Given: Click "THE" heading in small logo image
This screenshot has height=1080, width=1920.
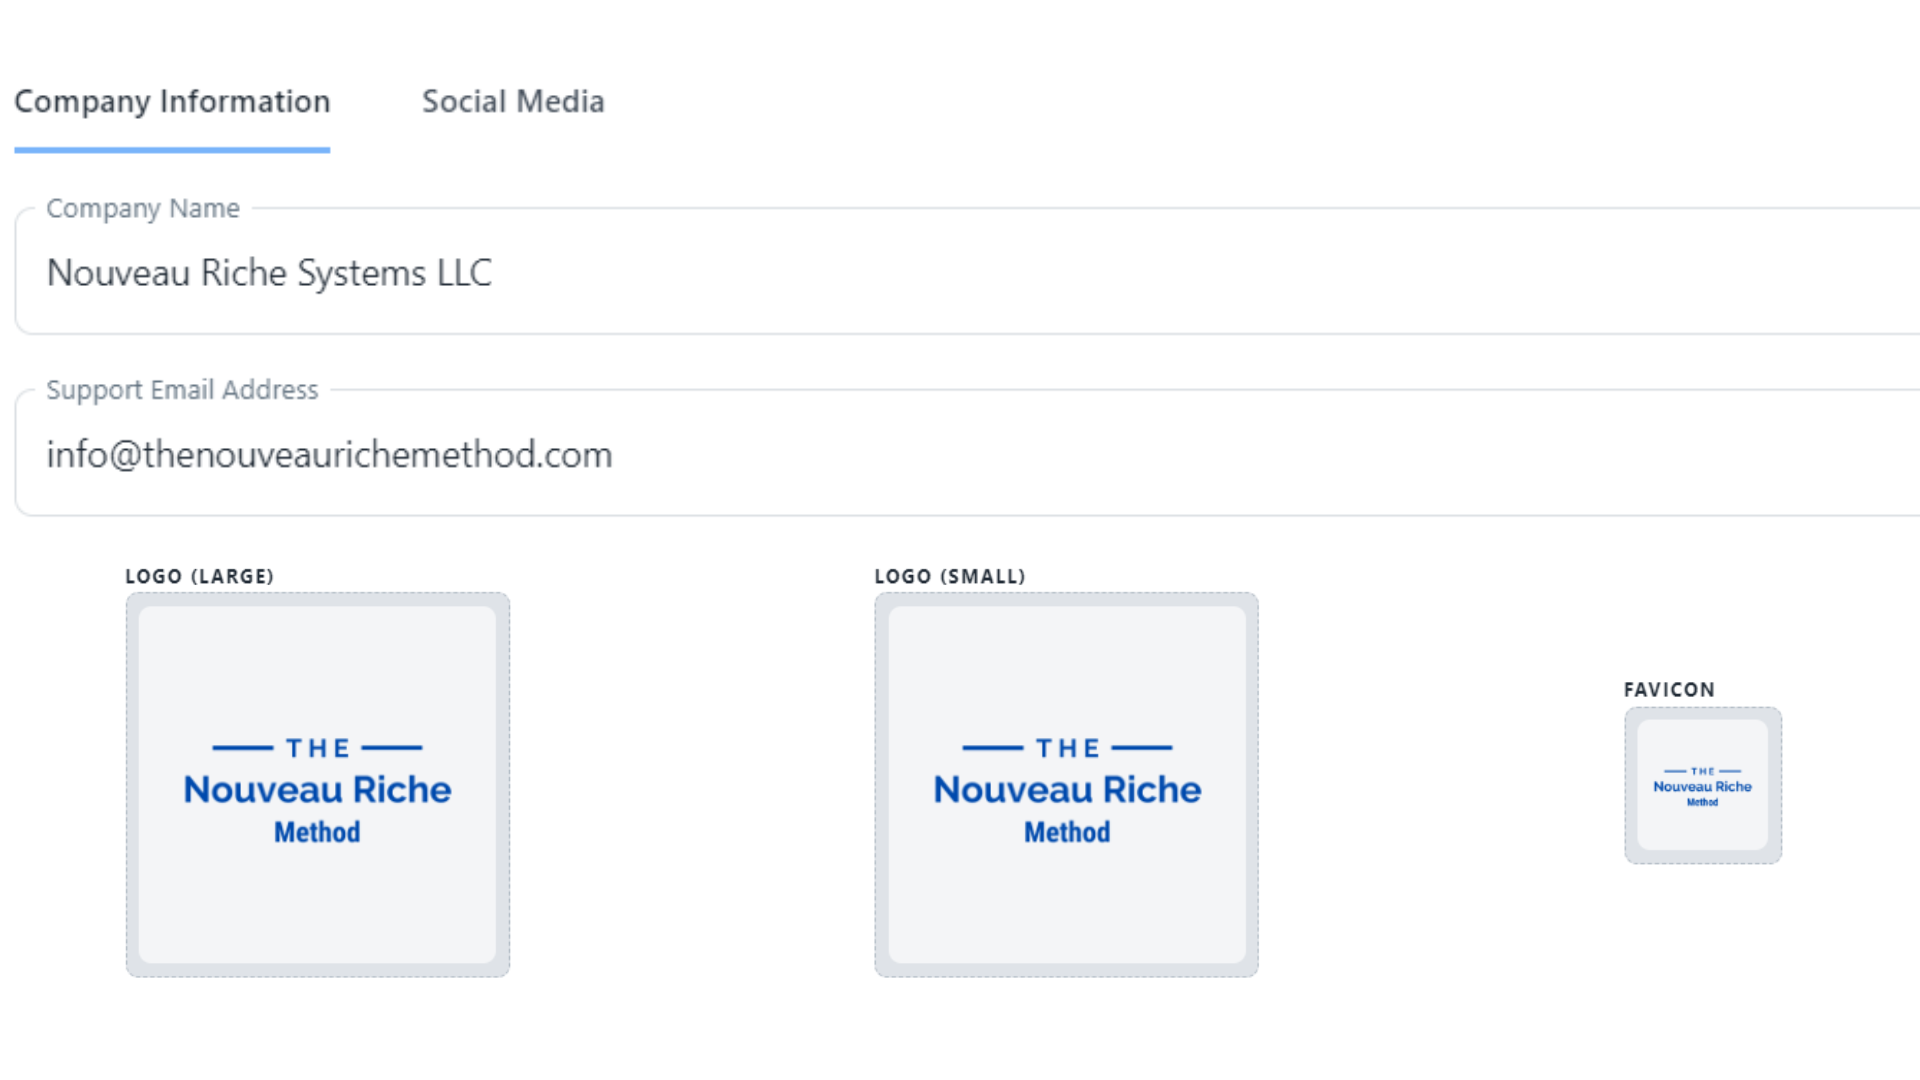Looking at the screenshot, I should tap(1067, 748).
